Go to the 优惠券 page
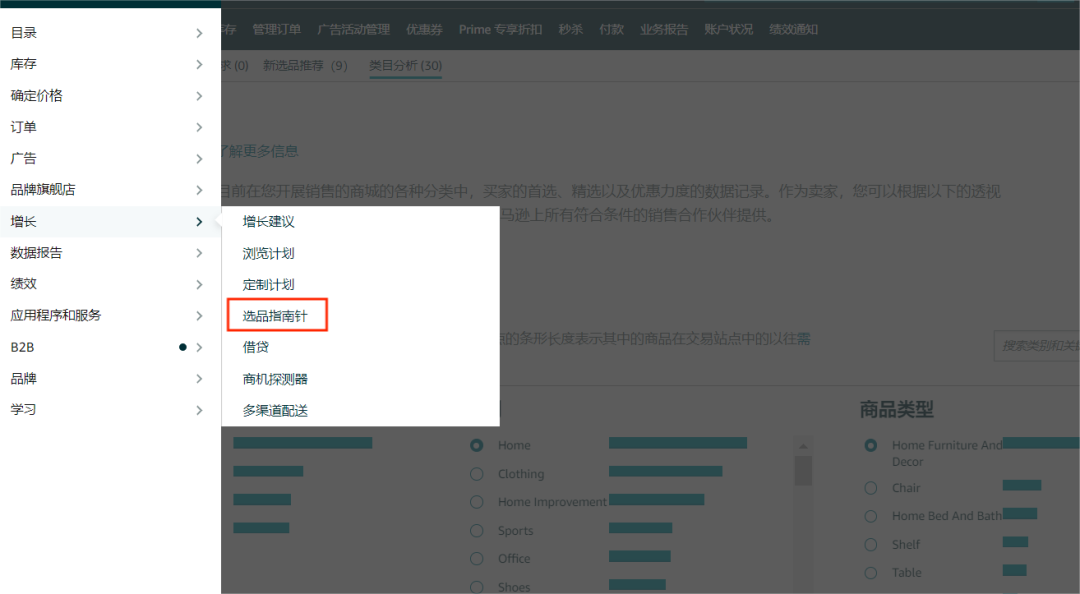The image size is (1080, 594). point(424,29)
